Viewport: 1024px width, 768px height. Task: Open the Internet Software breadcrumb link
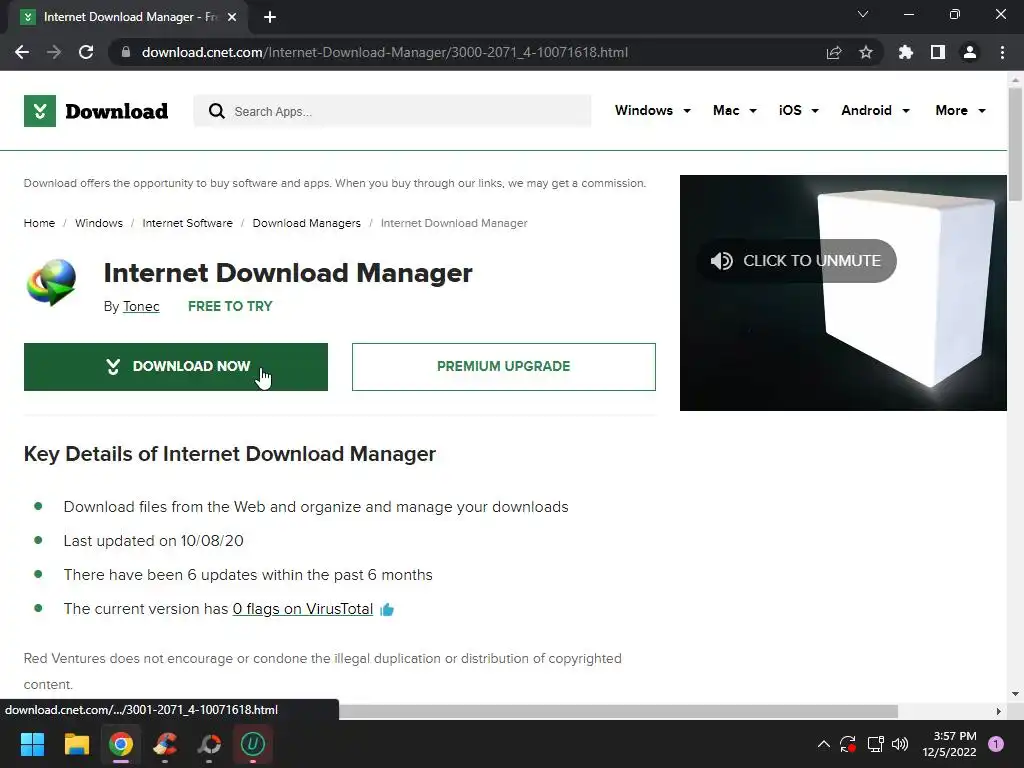tap(187, 223)
